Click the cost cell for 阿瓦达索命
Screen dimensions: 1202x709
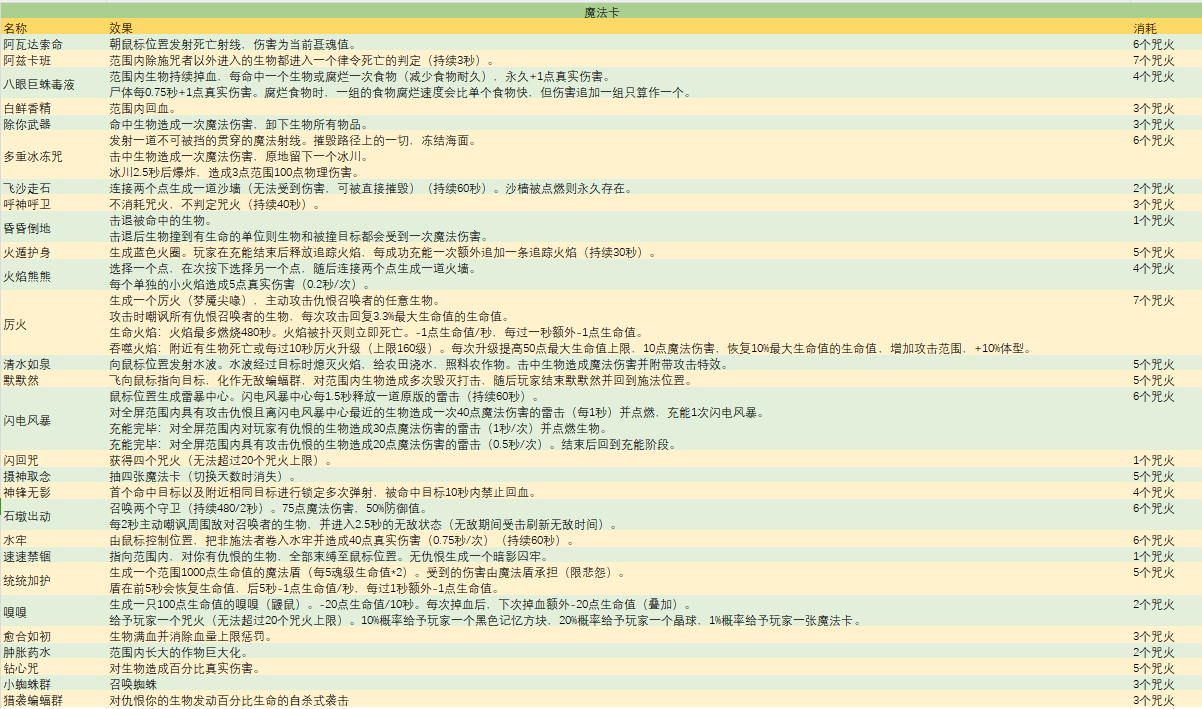click(x=1153, y=44)
